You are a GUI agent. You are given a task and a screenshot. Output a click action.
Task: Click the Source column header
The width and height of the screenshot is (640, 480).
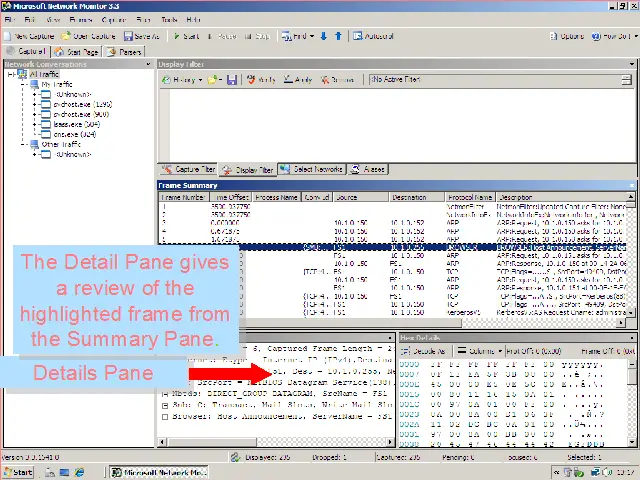[361, 197]
